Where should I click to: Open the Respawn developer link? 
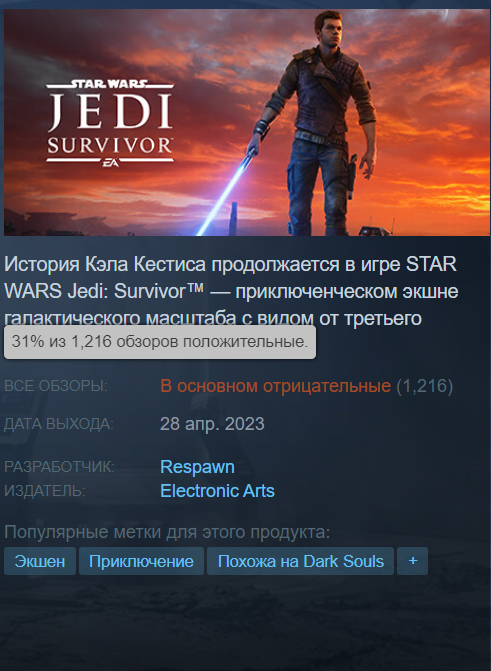(197, 466)
